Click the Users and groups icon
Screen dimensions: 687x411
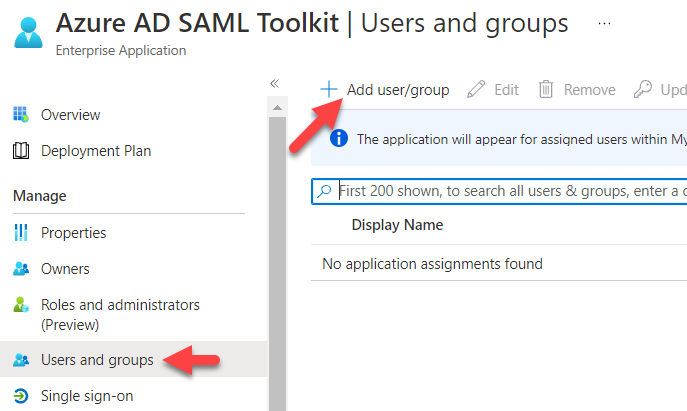tap(21, 360)
